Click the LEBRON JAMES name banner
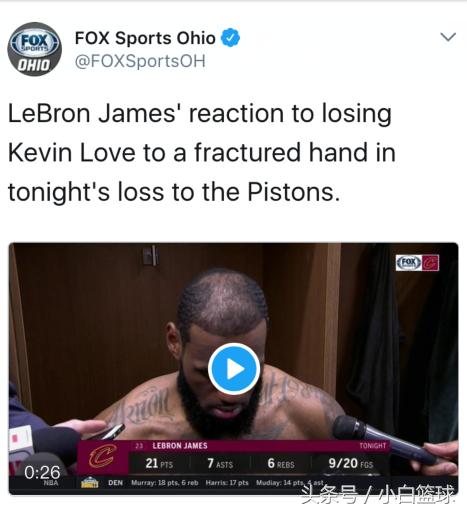 (180, 446)
